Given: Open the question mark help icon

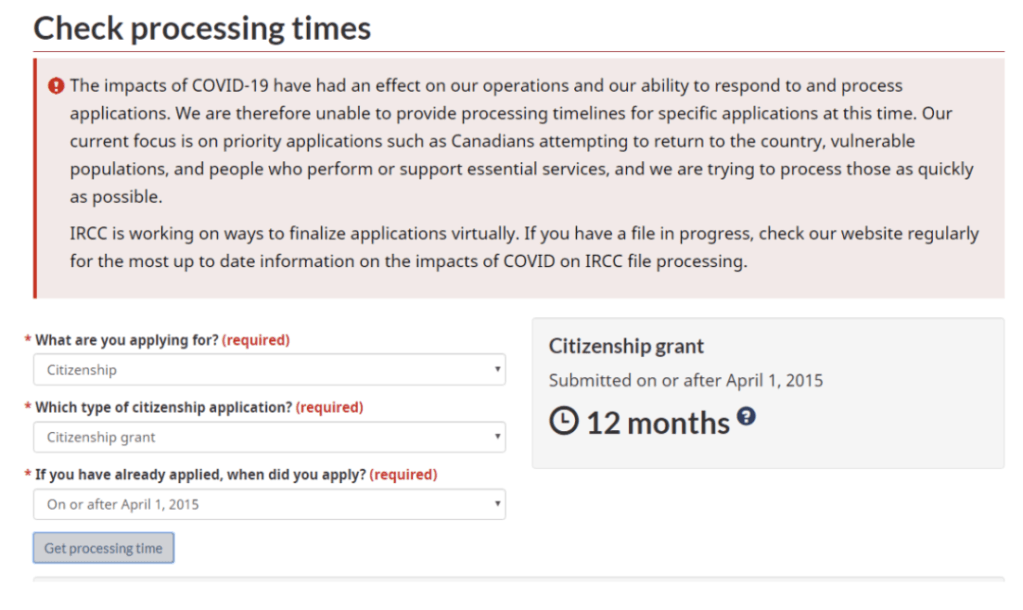Looking at the screenshot, I should pyautogui.click(x=746, y=416).
